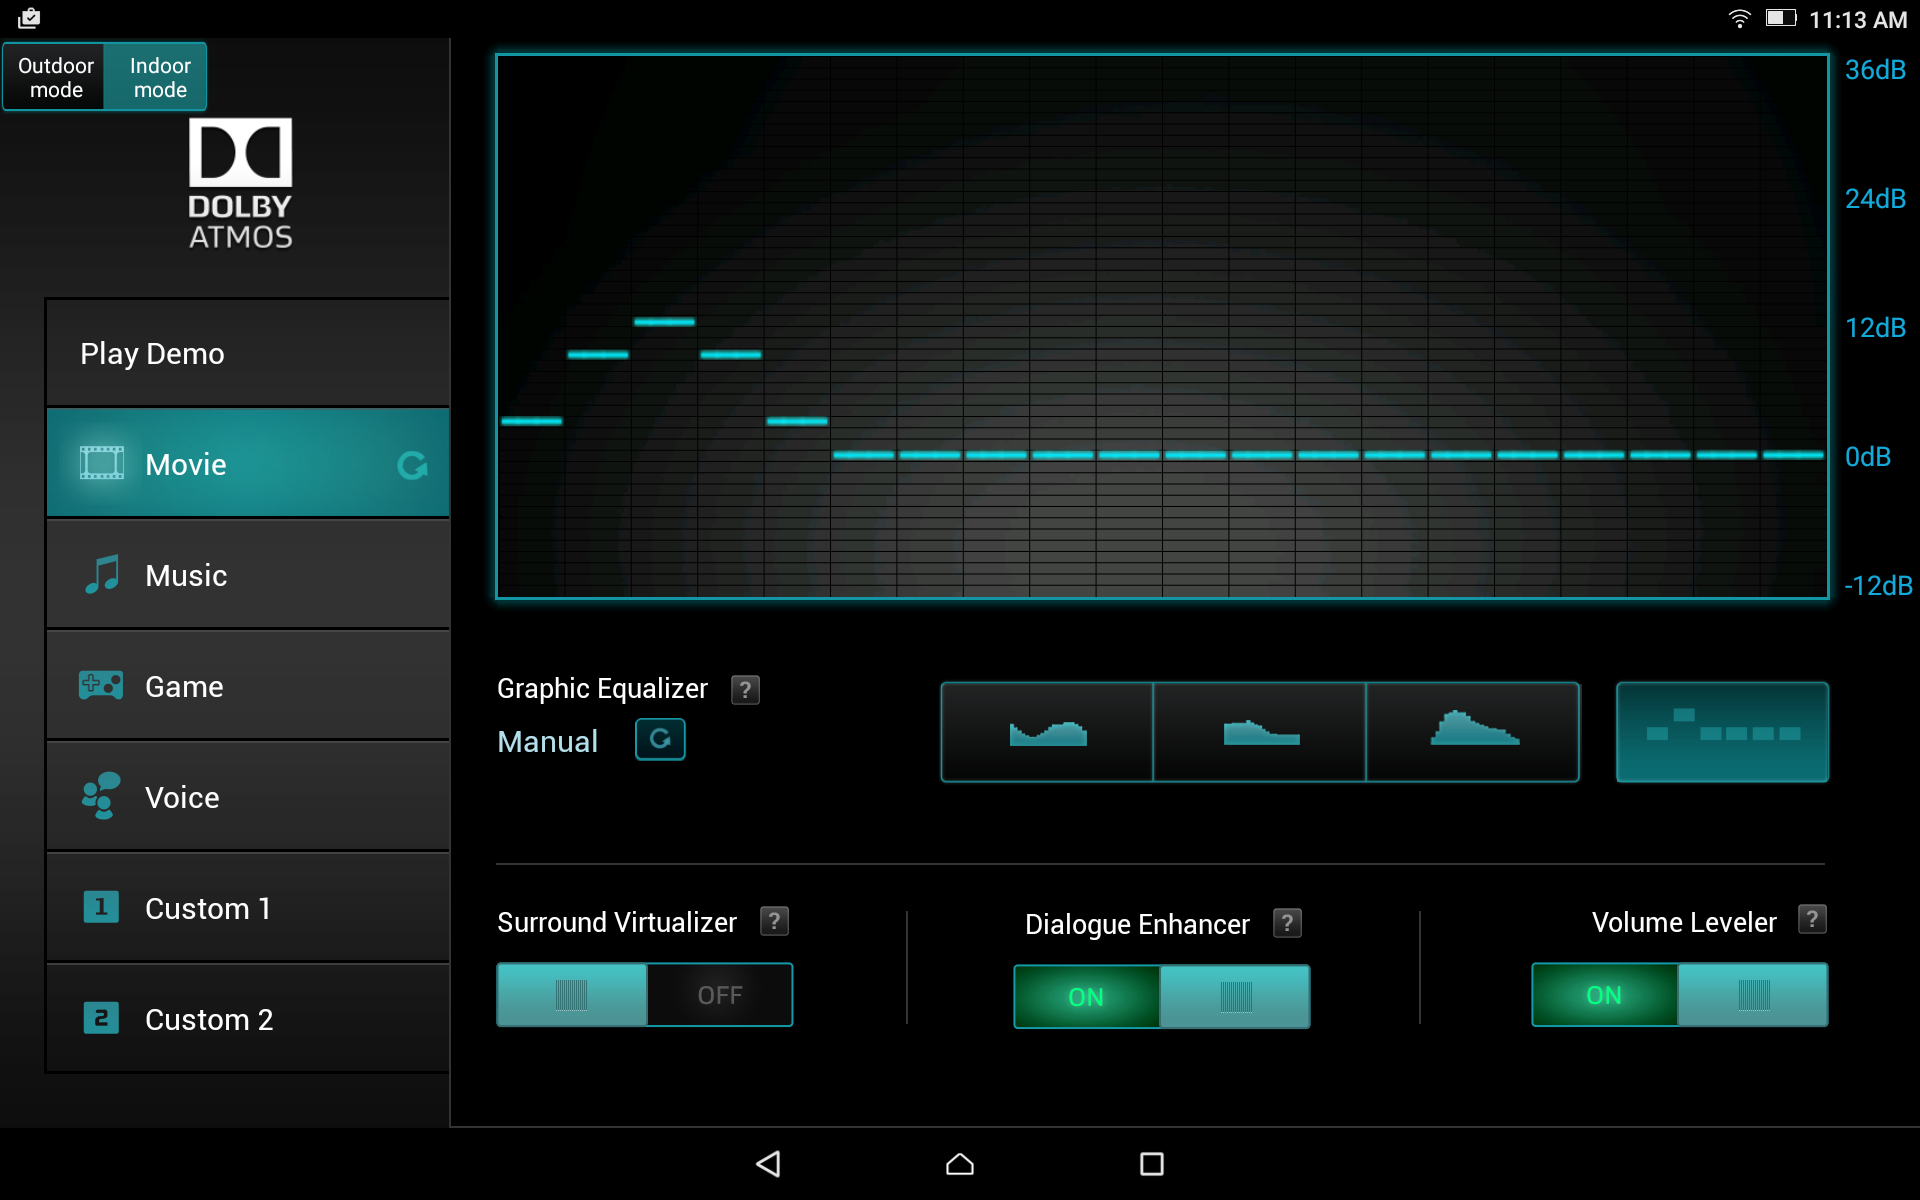Turn off Volume Leveler switch

click(x=1679, y=995)
